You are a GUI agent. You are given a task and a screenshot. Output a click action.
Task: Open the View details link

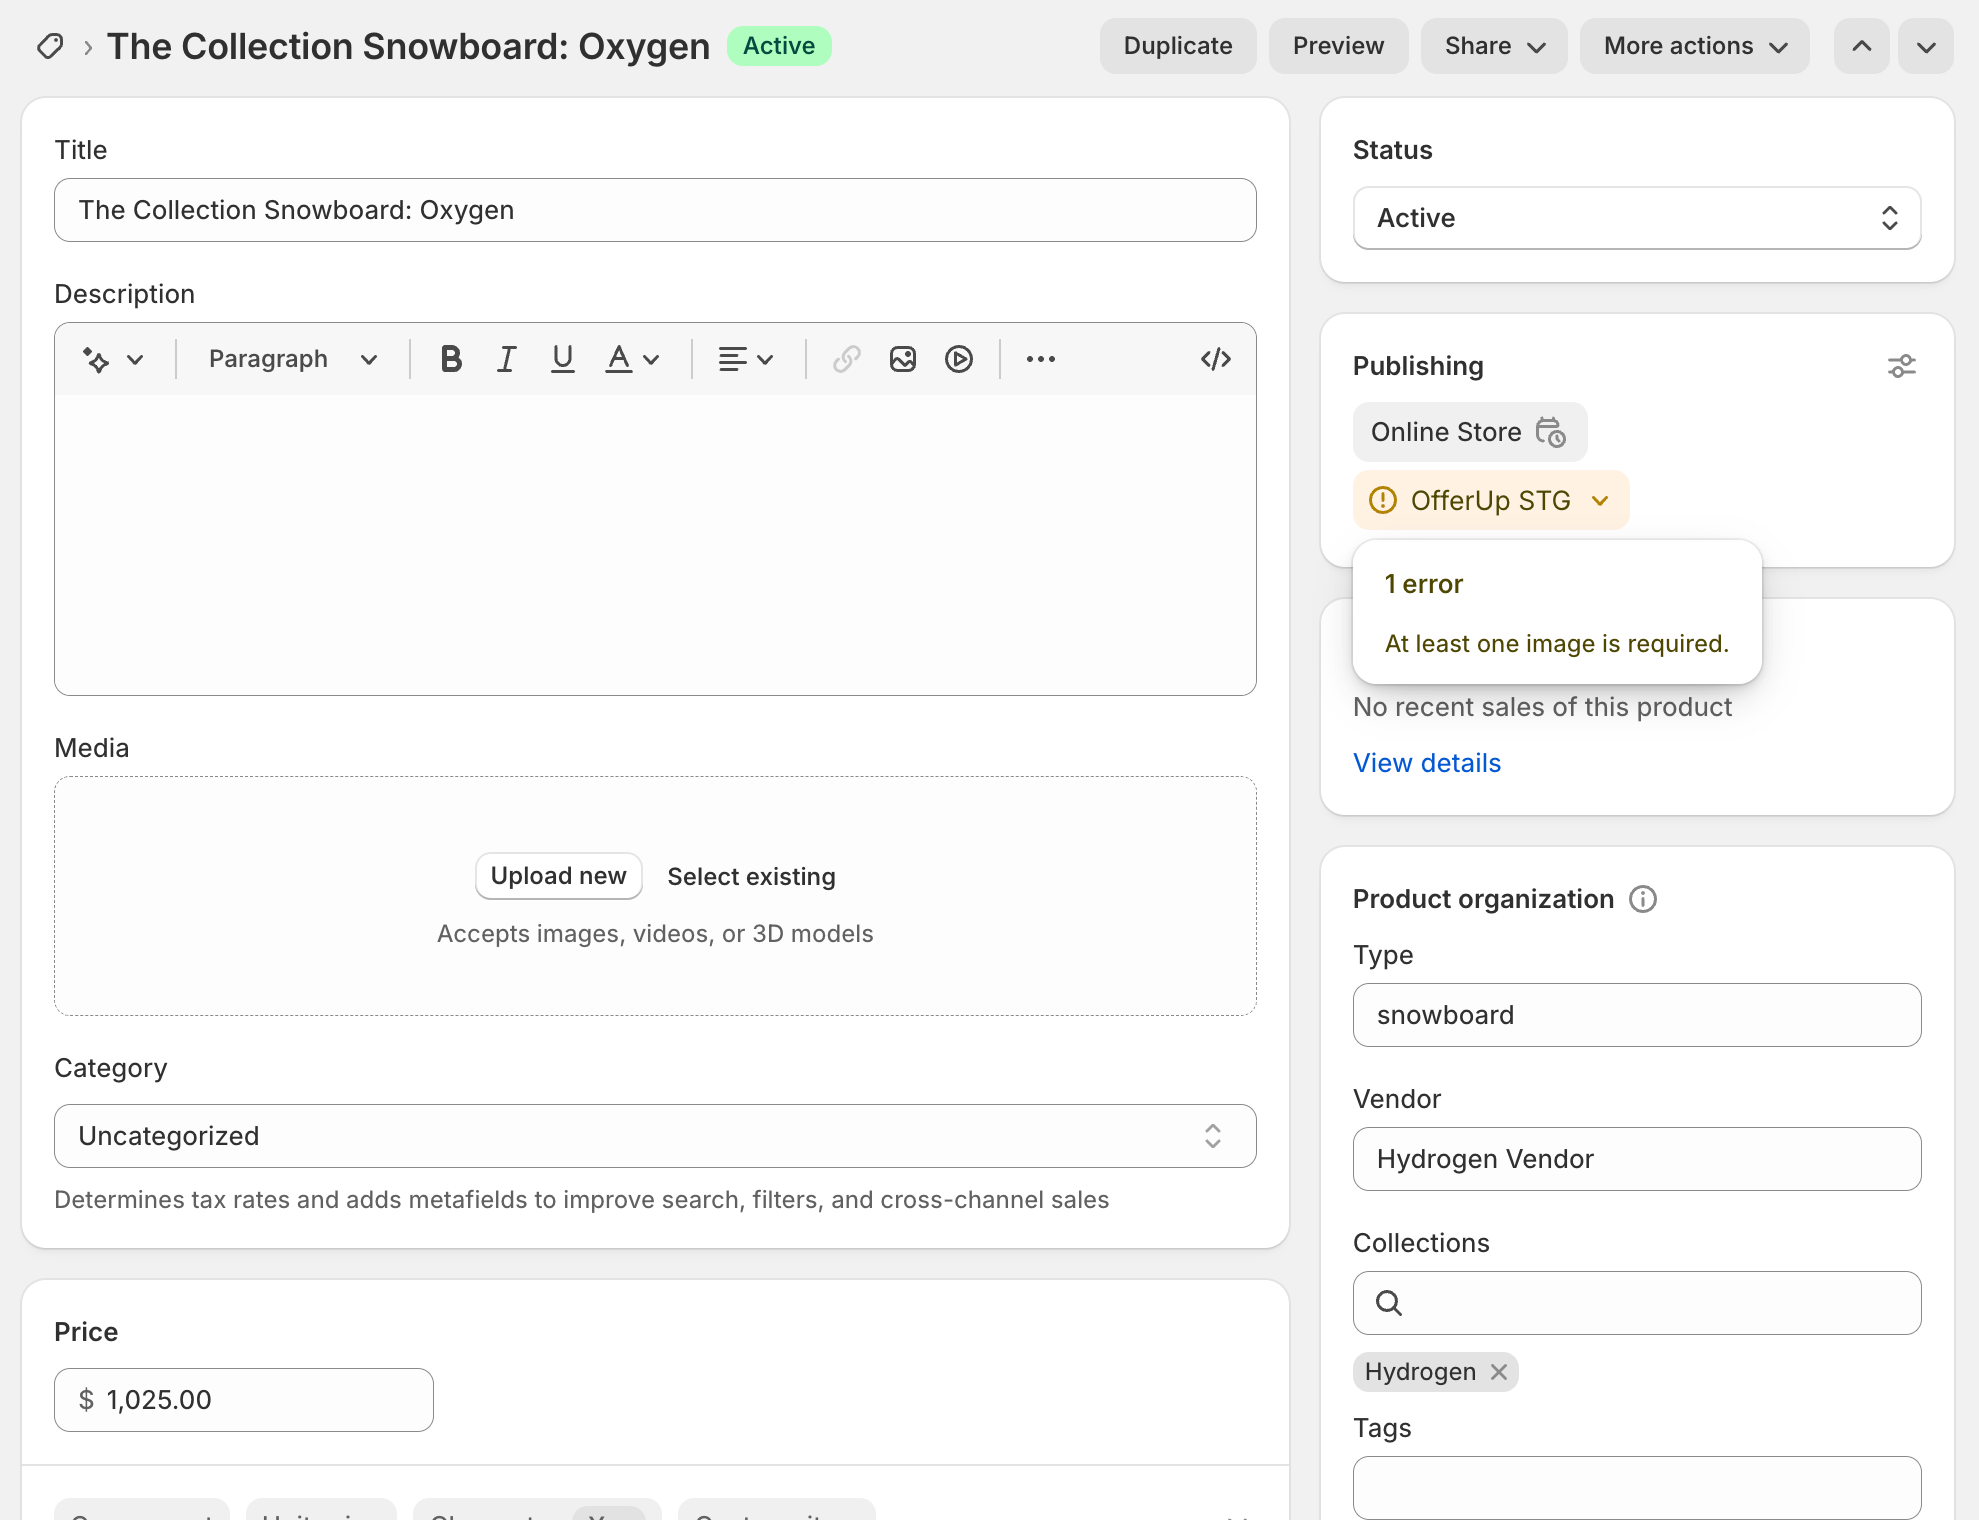click(1426, 763)
